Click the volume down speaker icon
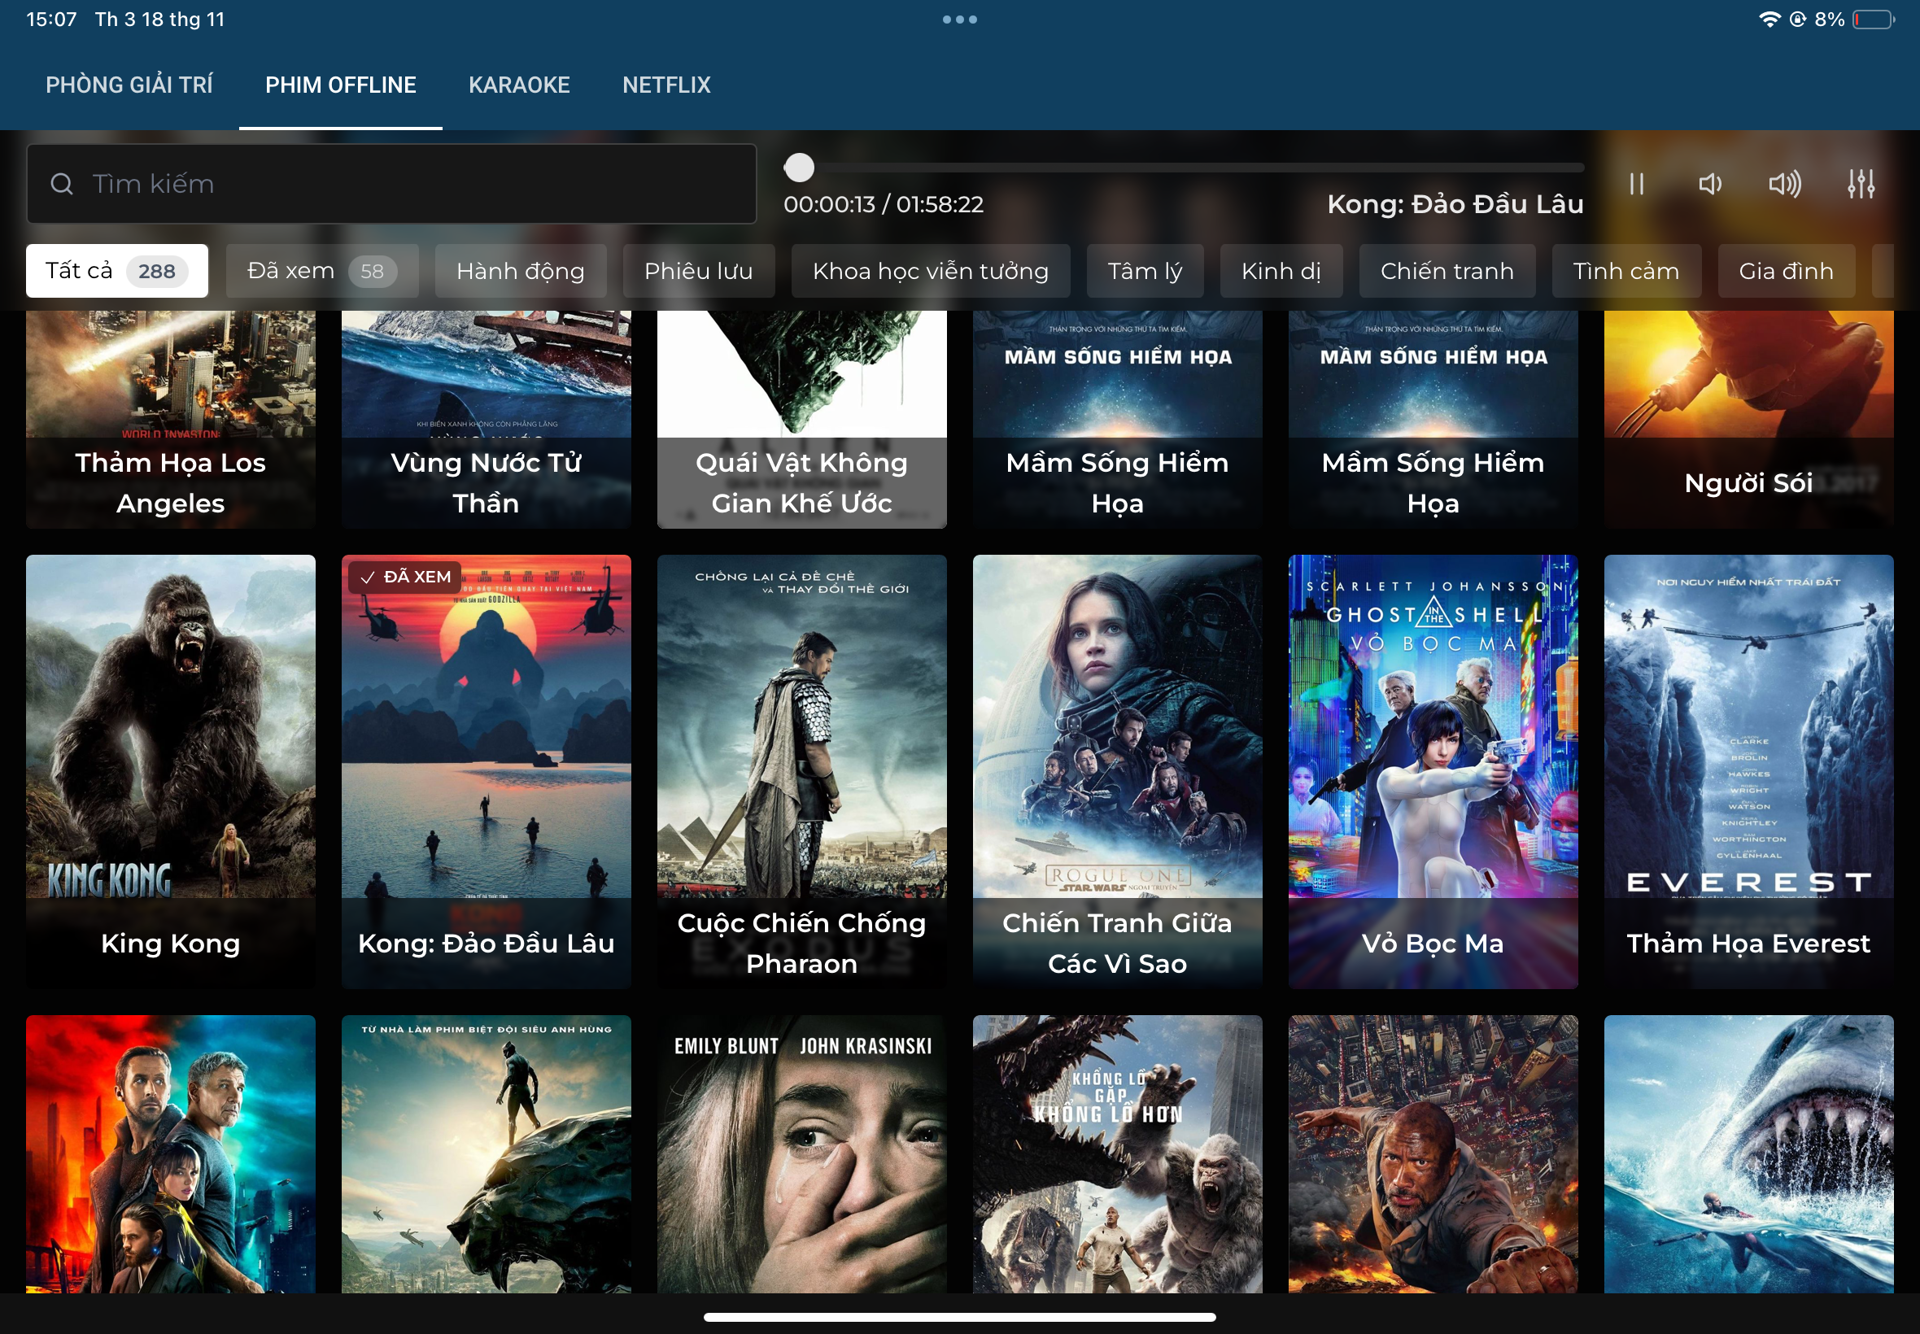 tap(1710, 184)
